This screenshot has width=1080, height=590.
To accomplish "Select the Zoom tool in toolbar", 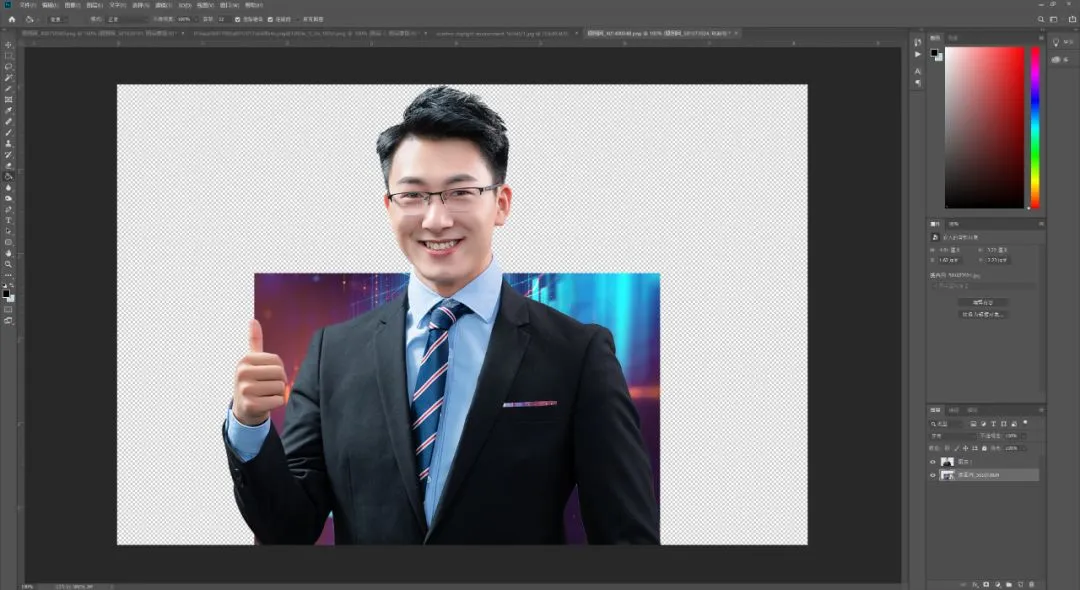I will coord(8,264).
